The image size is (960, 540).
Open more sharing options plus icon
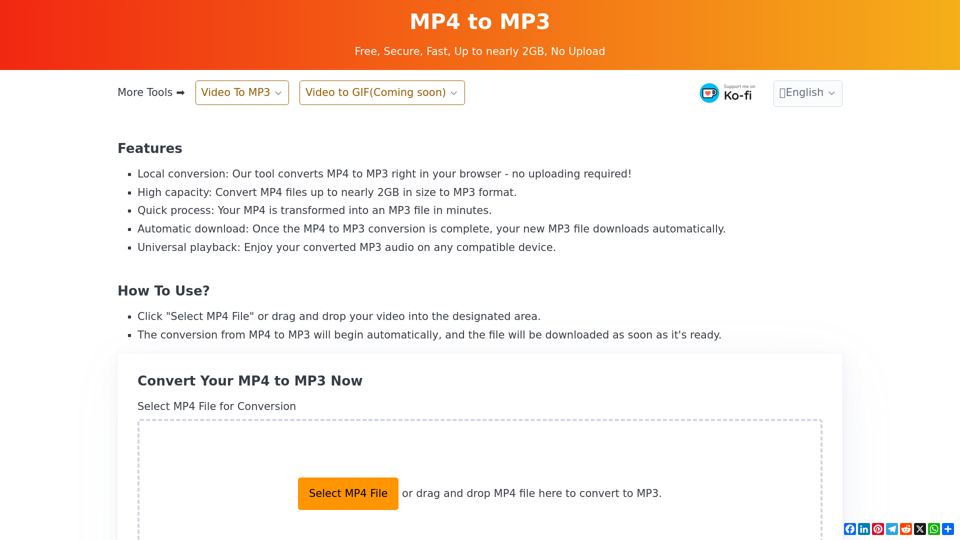click(948, 529)
